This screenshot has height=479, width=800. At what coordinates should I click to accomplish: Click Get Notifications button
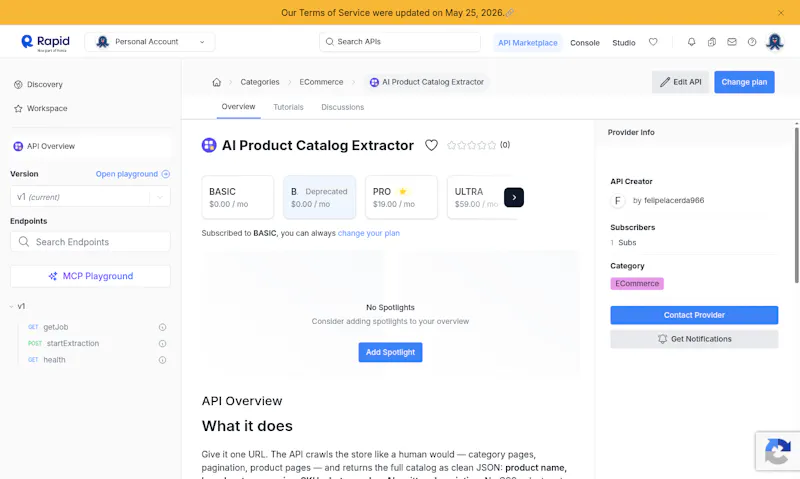point(694,339)
